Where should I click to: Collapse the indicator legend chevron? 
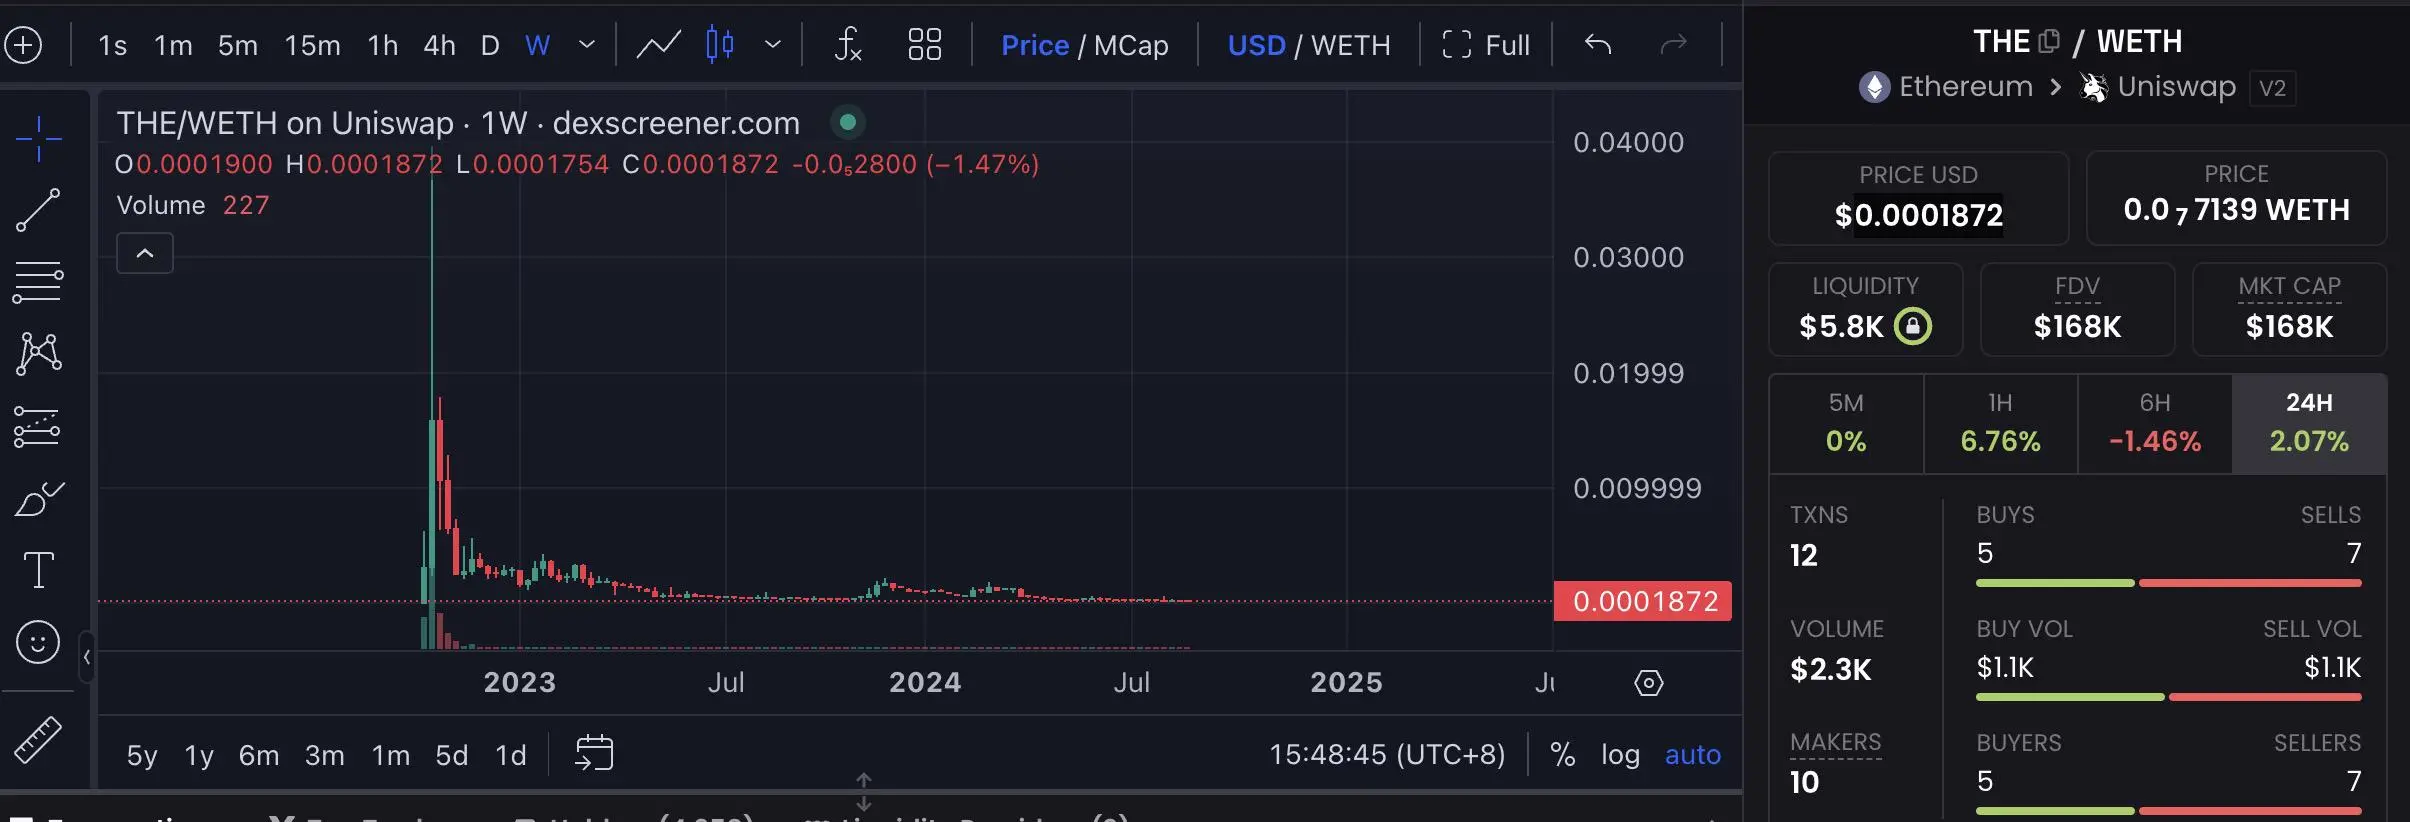(x=145, y=253)
